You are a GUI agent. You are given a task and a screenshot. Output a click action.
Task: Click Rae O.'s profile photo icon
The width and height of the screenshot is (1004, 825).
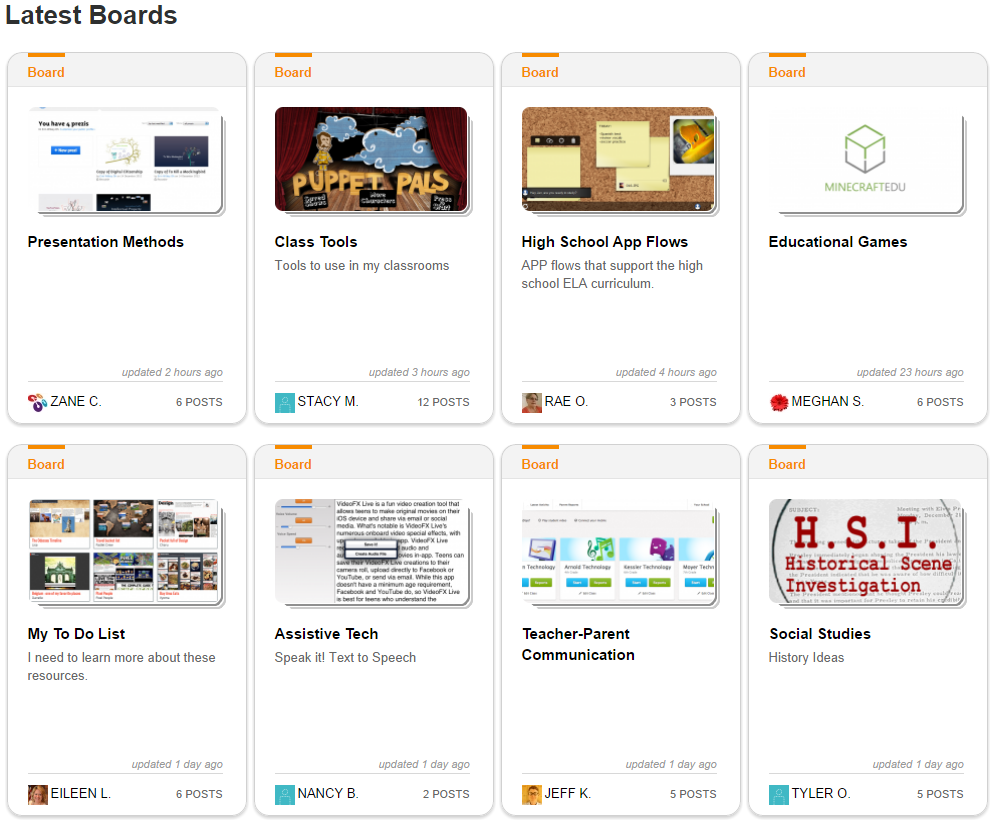531,402
